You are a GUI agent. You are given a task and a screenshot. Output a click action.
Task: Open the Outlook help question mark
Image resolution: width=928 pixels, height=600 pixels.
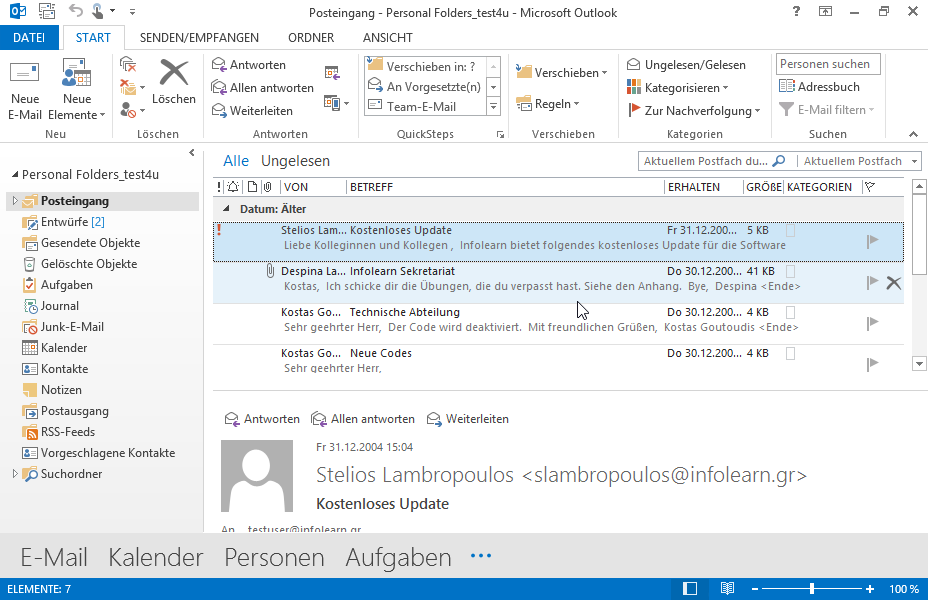pos(796,11)
